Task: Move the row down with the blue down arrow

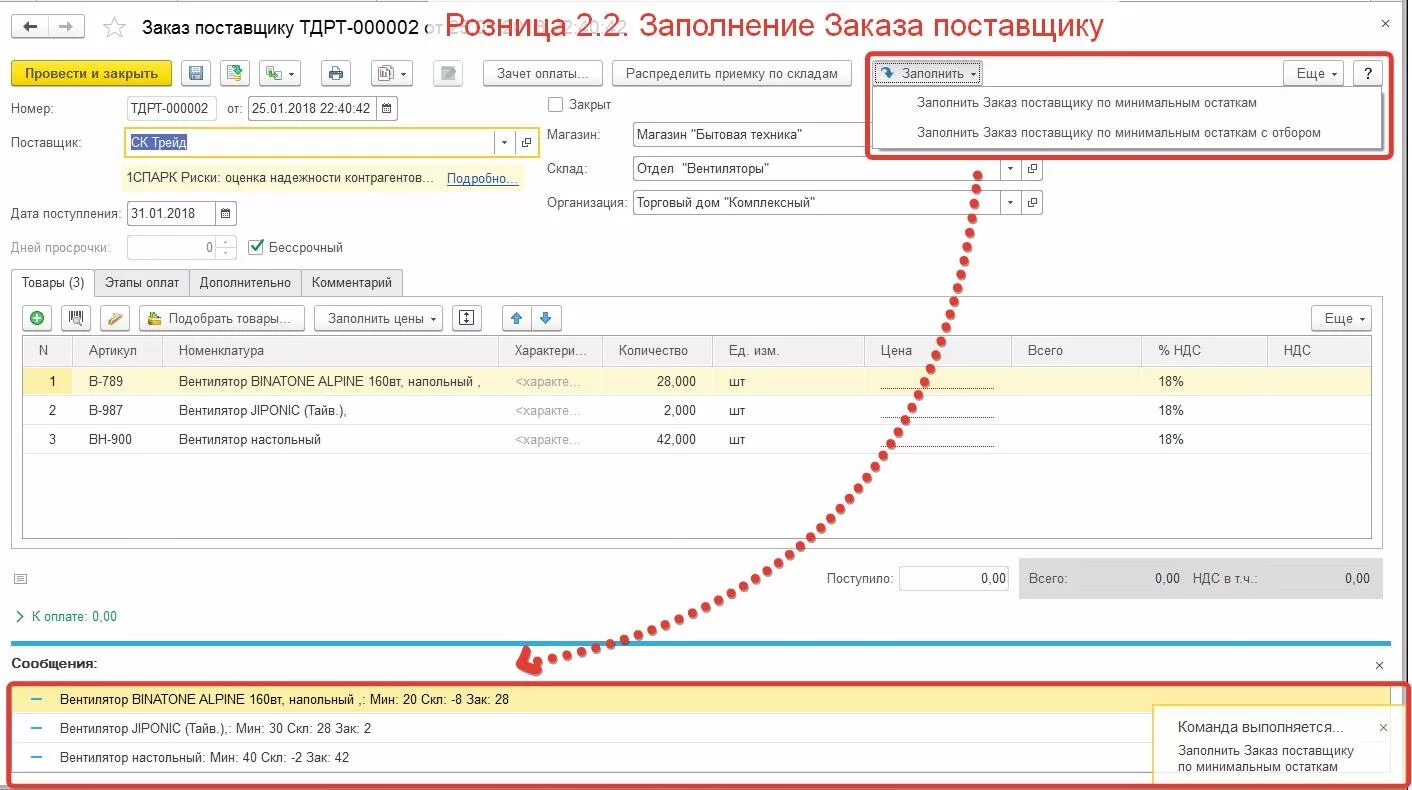Action: point(545,318)
